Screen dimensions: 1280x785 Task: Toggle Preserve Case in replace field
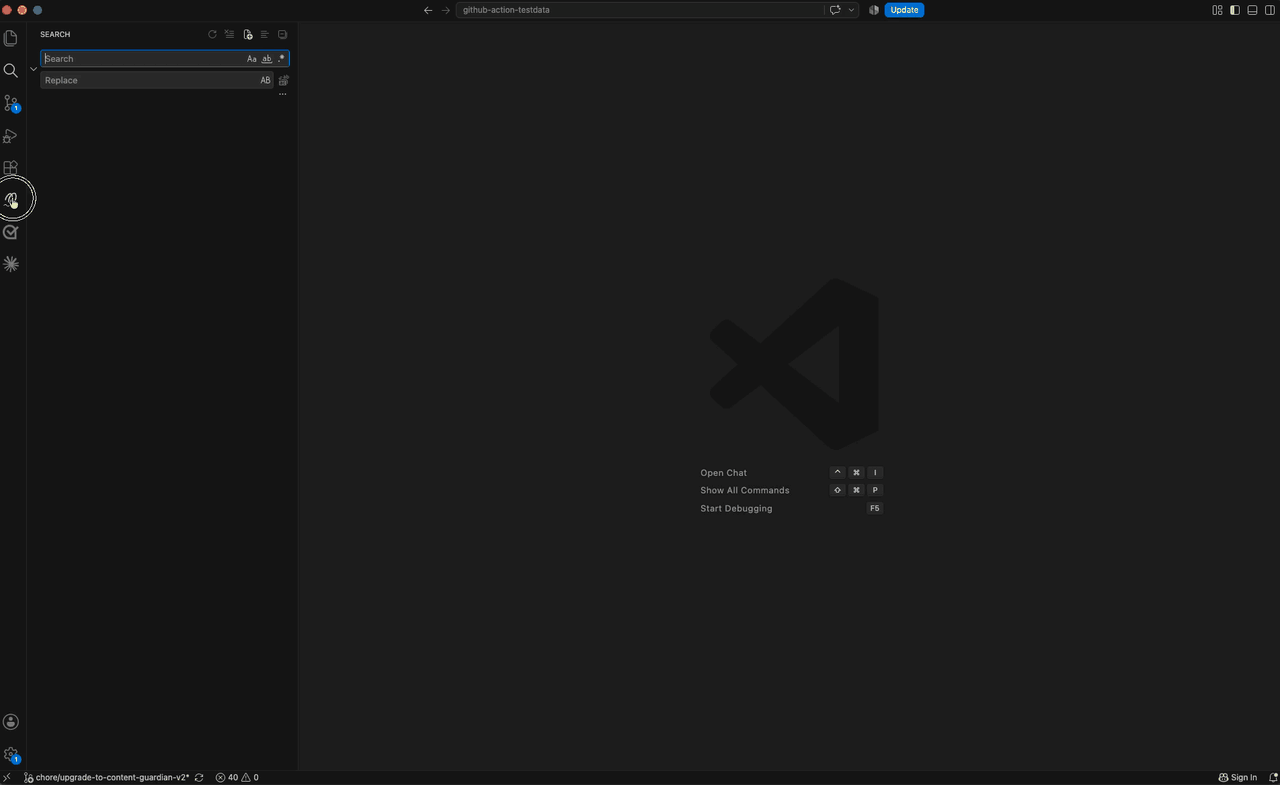tap(265, 80)
